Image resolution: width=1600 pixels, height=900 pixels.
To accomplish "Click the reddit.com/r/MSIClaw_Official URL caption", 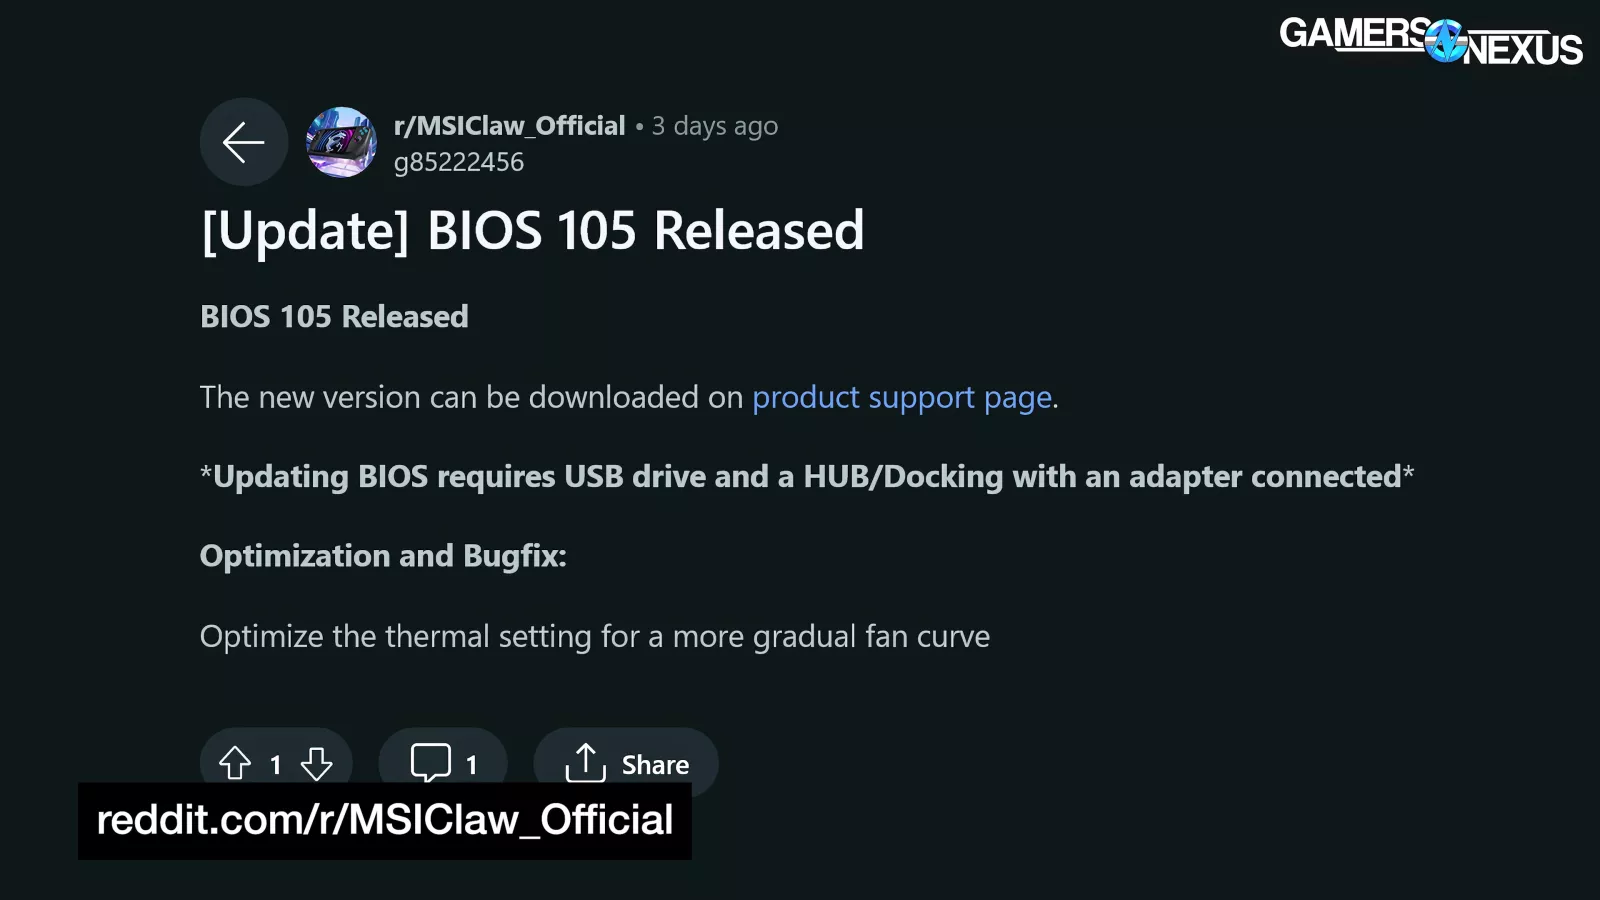I will click(x=385, y=820).
